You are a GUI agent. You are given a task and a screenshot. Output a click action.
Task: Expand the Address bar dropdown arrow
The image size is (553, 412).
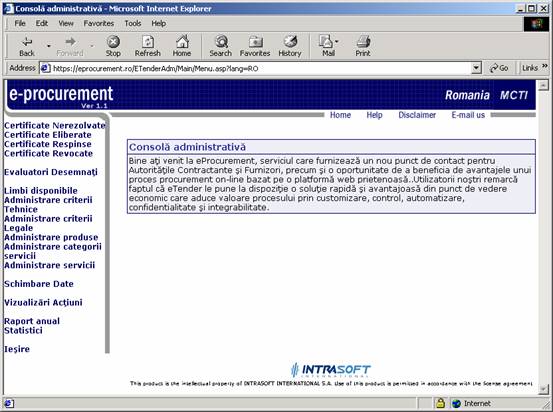pyautogui.click(x=476, y=68)
